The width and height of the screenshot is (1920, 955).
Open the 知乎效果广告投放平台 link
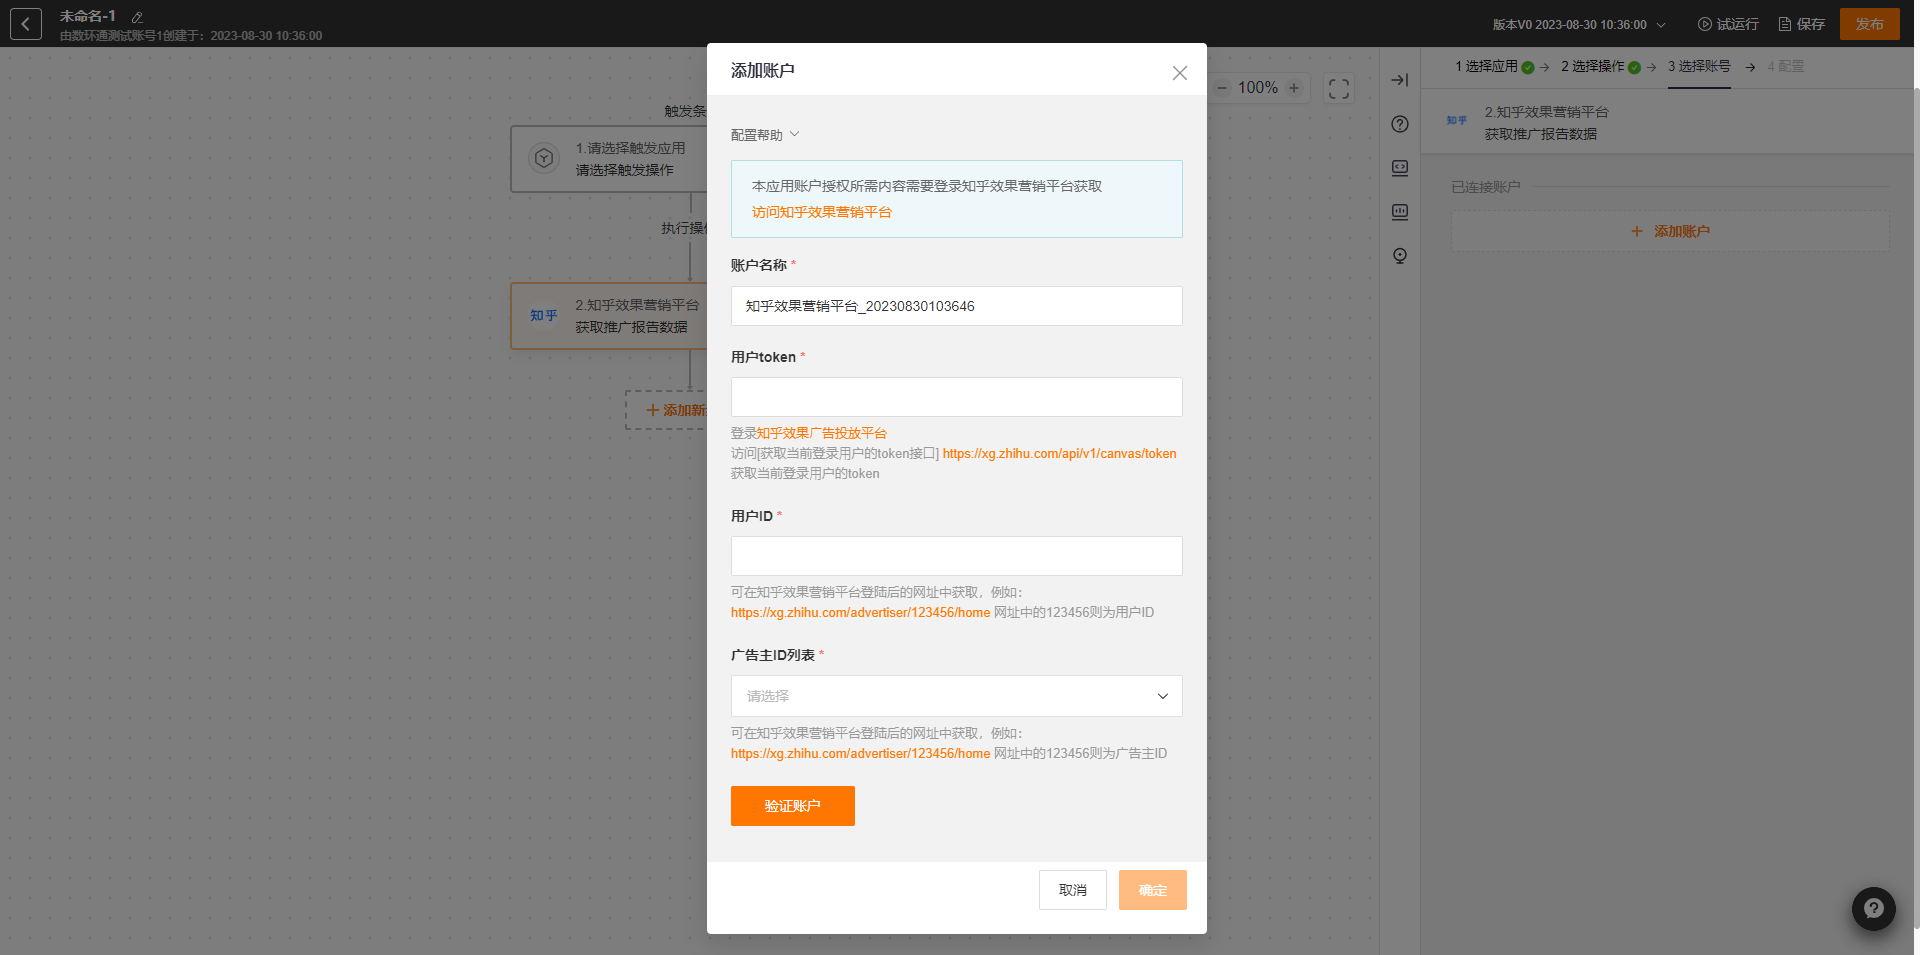[x=821, y=433]
